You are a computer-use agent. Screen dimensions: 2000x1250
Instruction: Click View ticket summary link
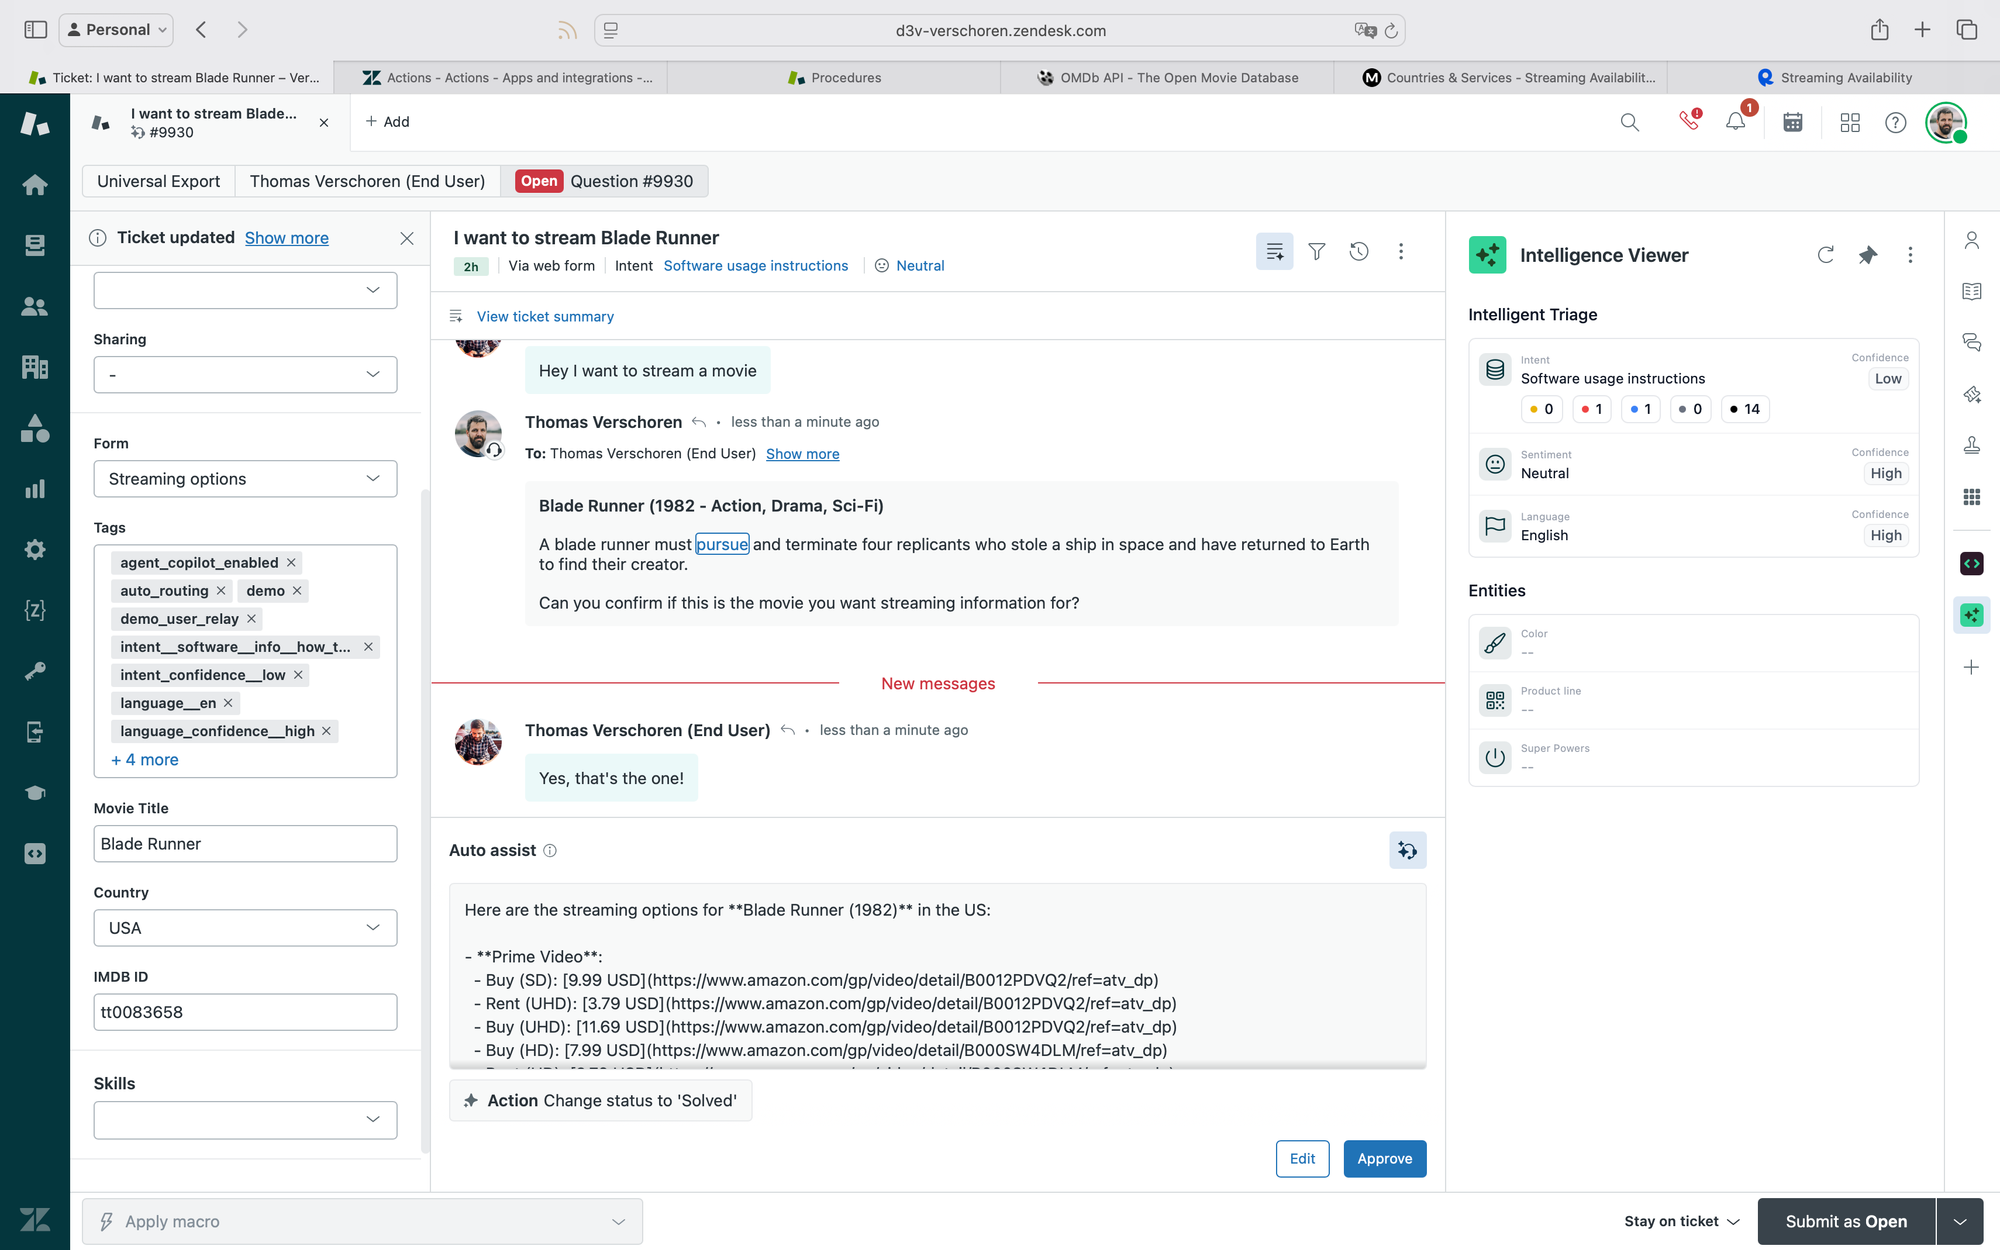click(x=545, y=316)
